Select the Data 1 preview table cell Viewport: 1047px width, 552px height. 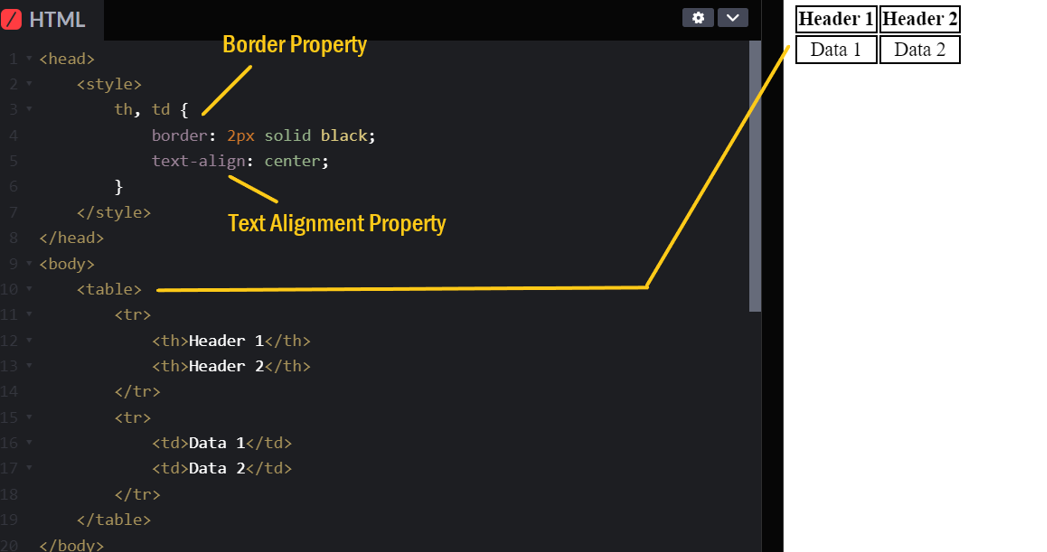(x=836, y=50)
